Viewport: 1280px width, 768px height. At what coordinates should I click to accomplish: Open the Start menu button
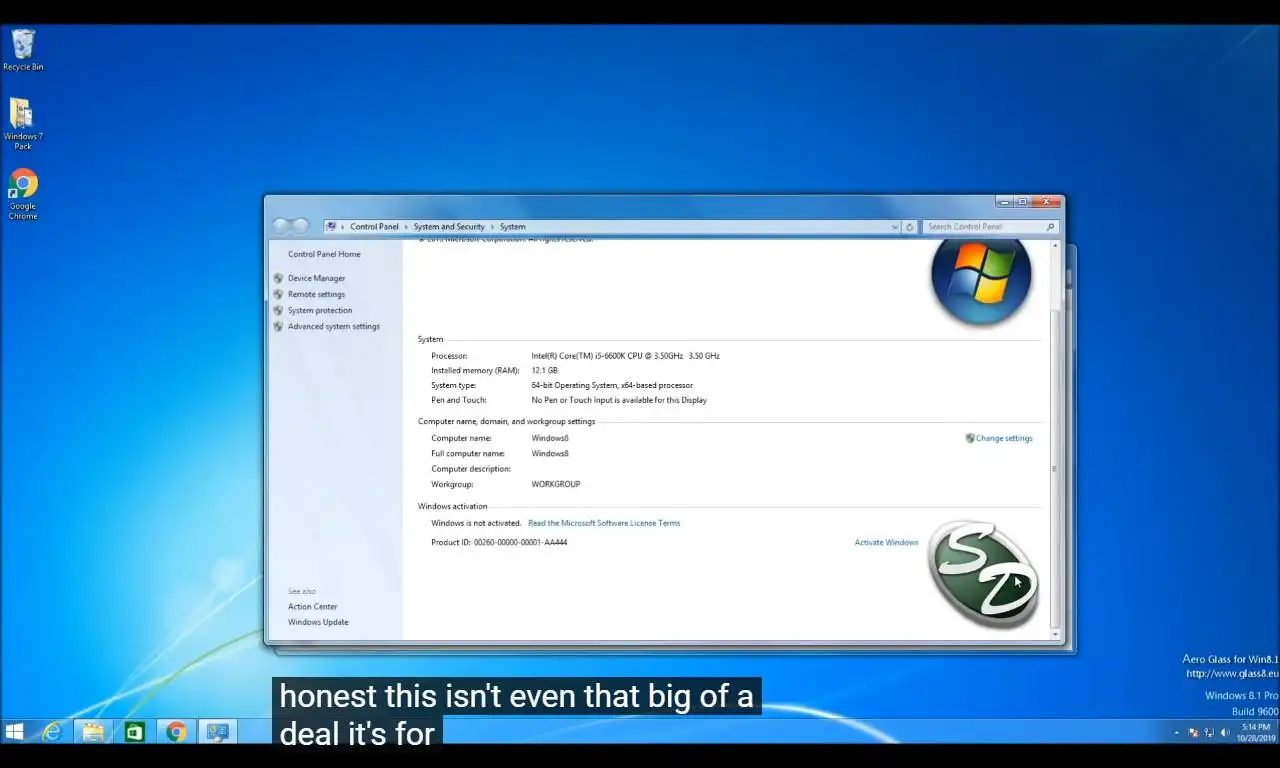point(14,732)
